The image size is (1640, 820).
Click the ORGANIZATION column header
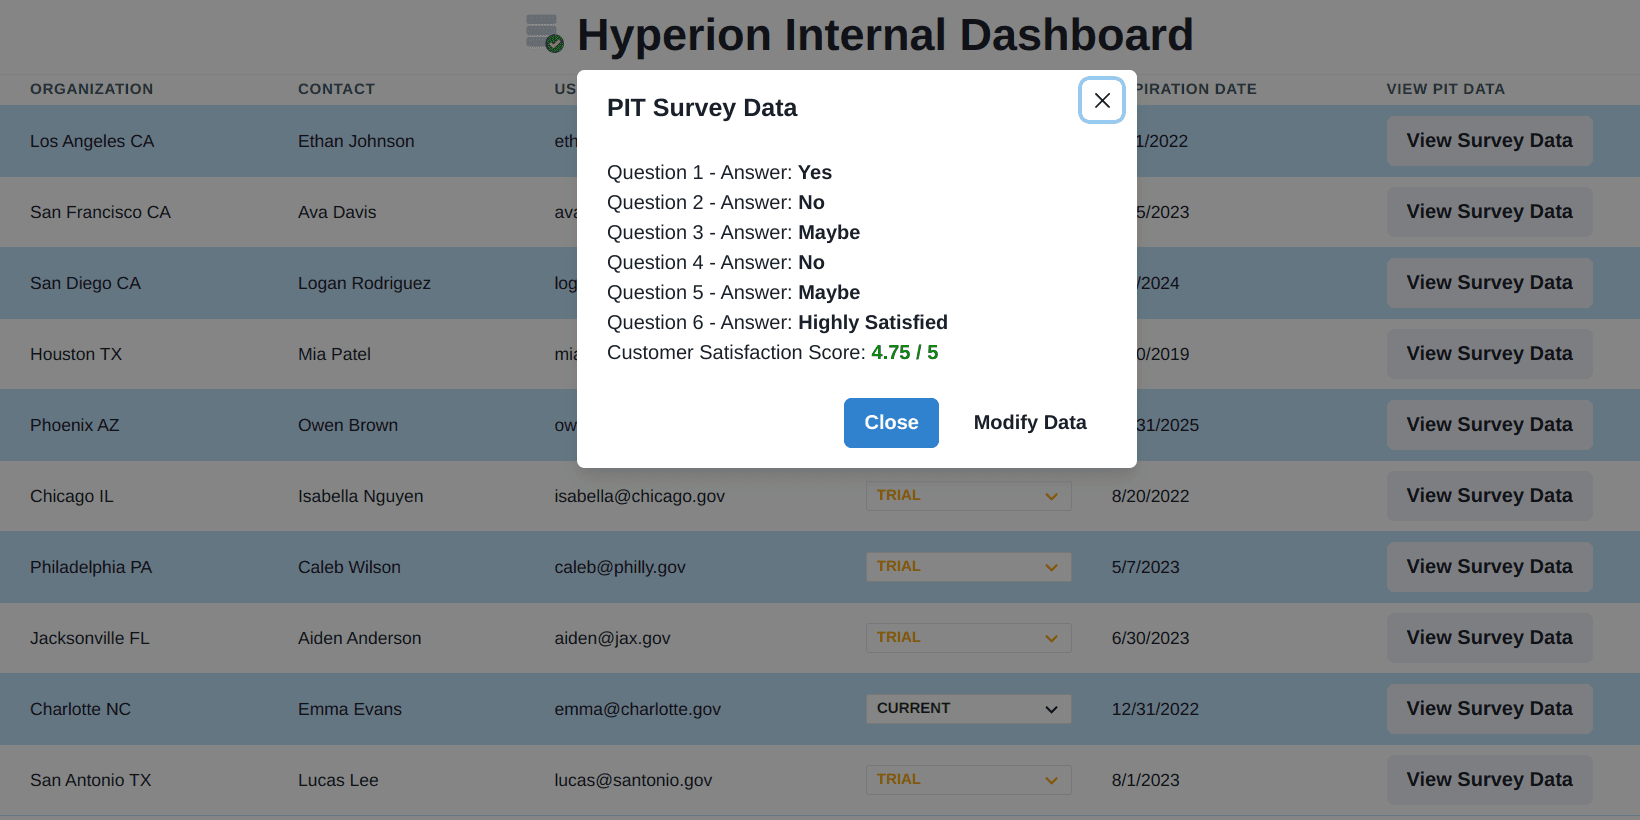coord(92,89)
